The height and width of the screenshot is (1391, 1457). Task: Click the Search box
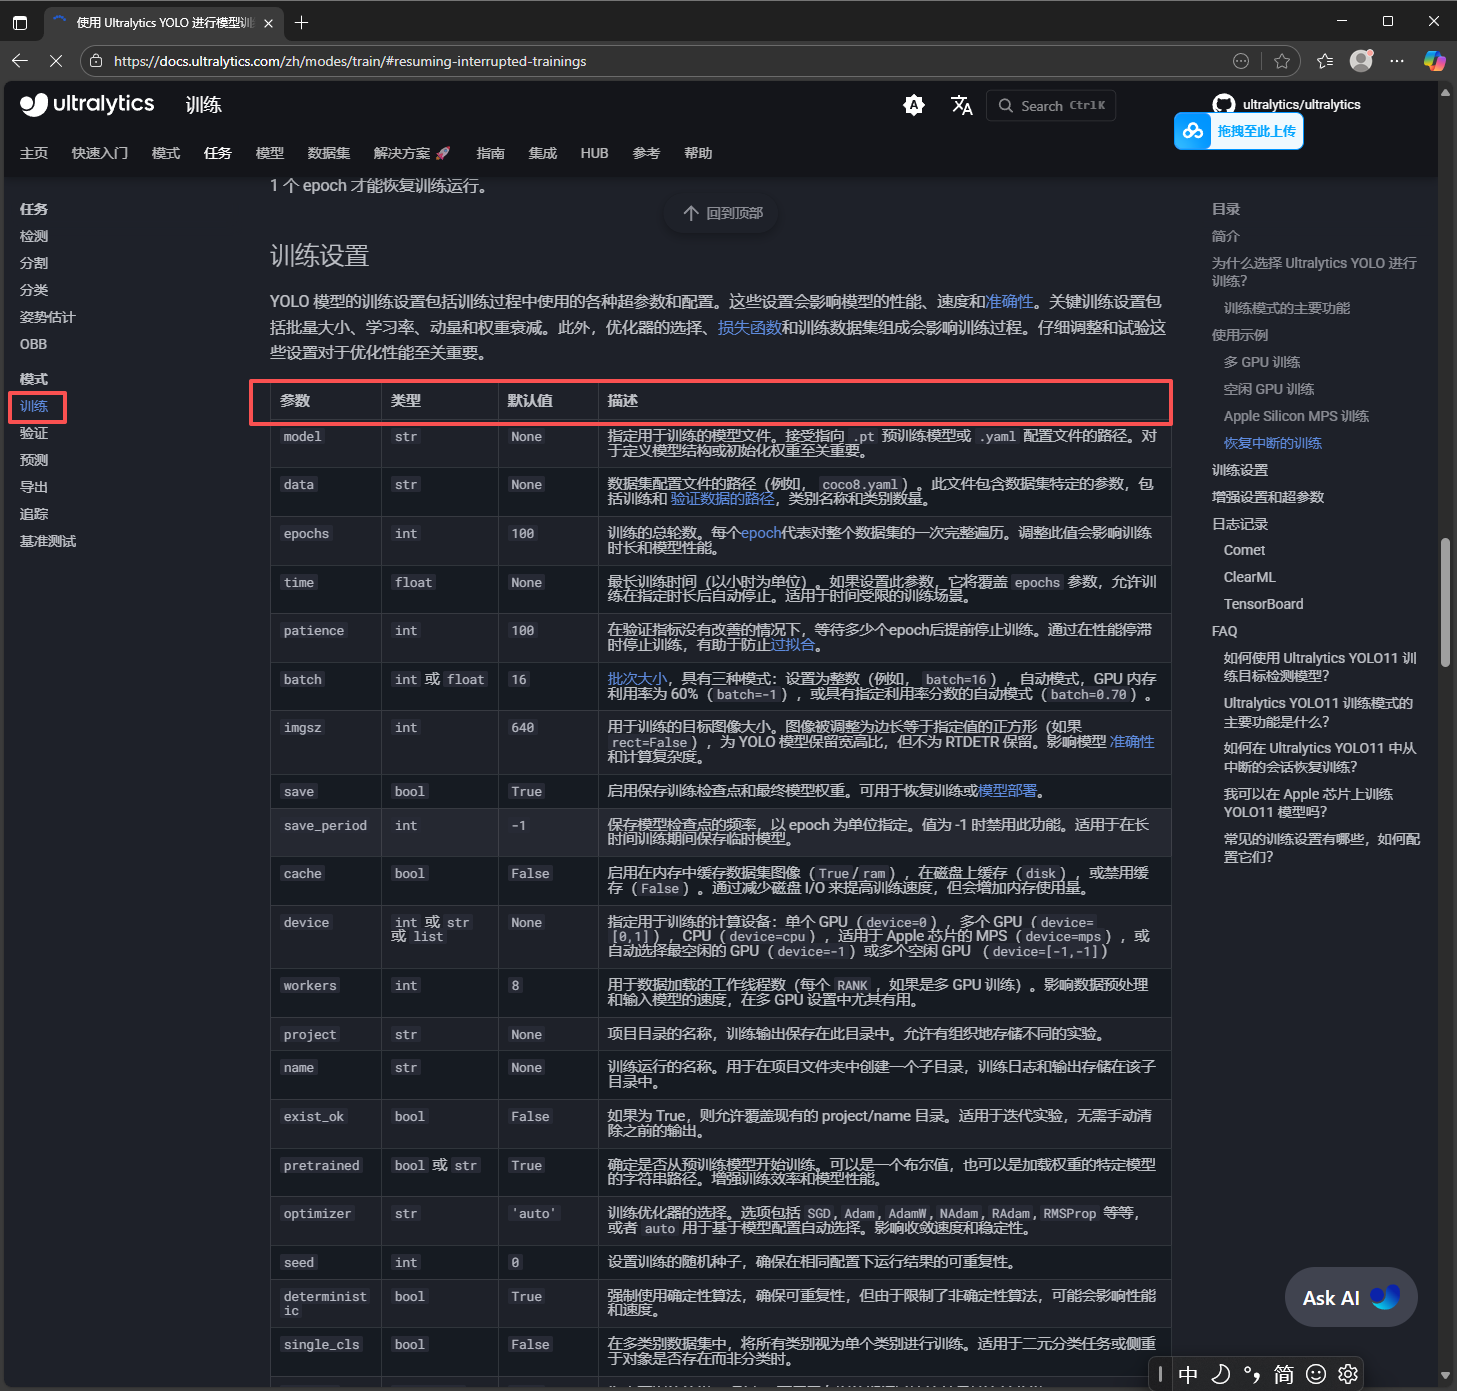click(1051, 105)
